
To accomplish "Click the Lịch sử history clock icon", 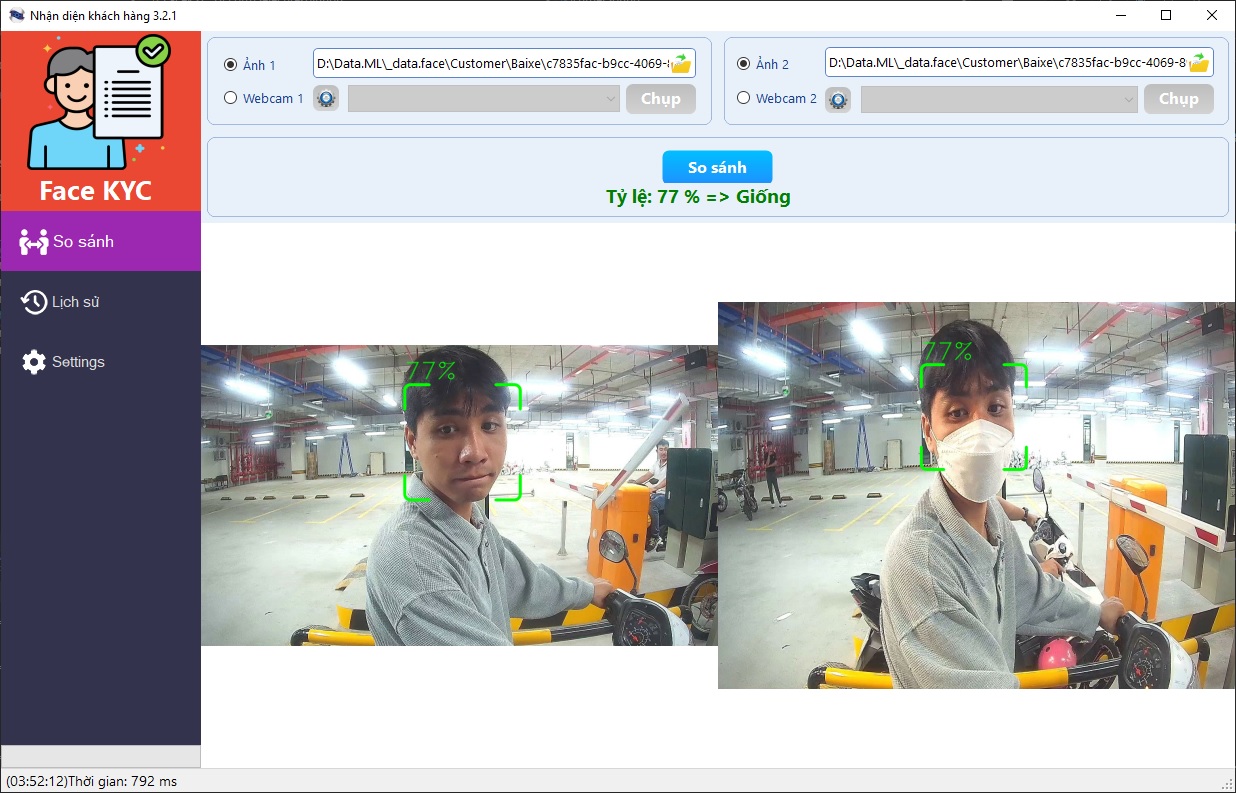I will (x=34, y=302).
